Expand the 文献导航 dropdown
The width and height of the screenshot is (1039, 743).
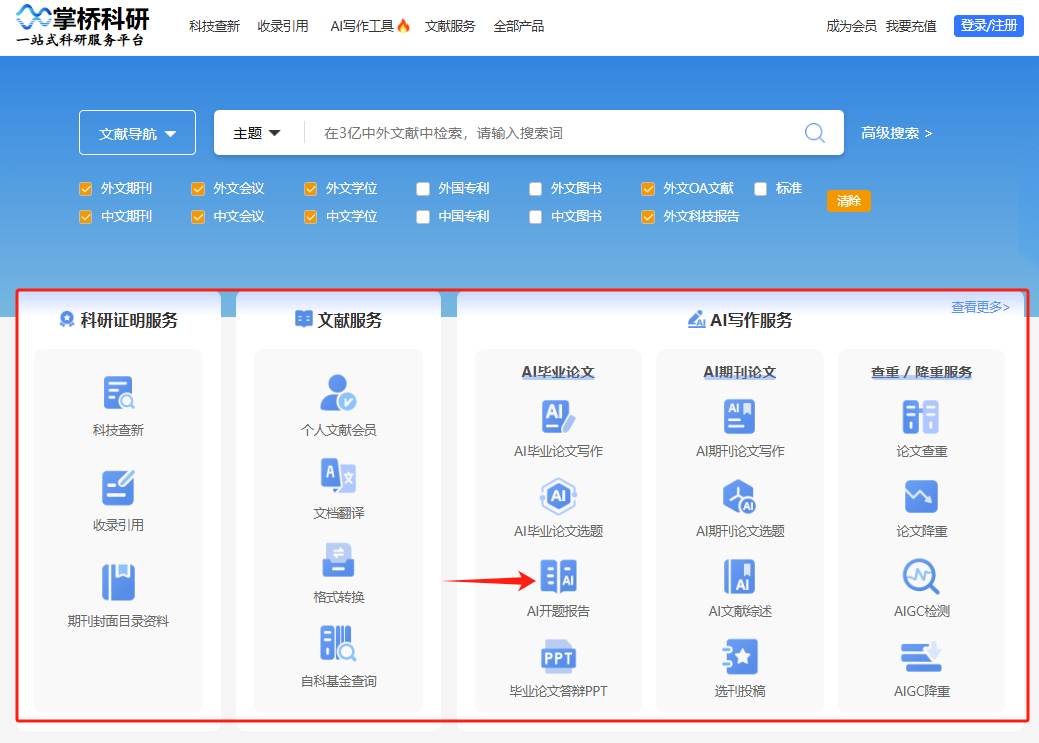coord(137,133)
